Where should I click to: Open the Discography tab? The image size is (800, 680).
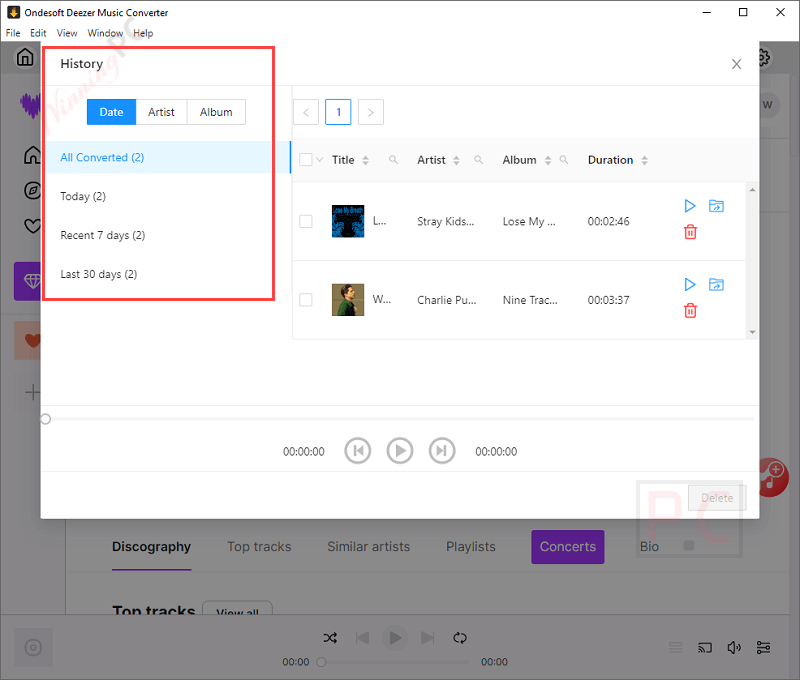151,547
